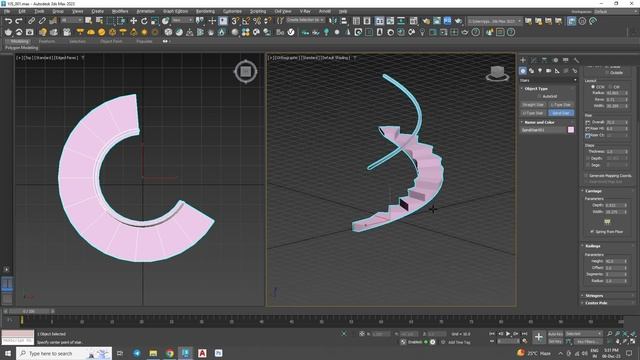This screenshot has width=640, height=360.
Task: Switch to the Modeling ribbon tab
Action: pos(19,41)
